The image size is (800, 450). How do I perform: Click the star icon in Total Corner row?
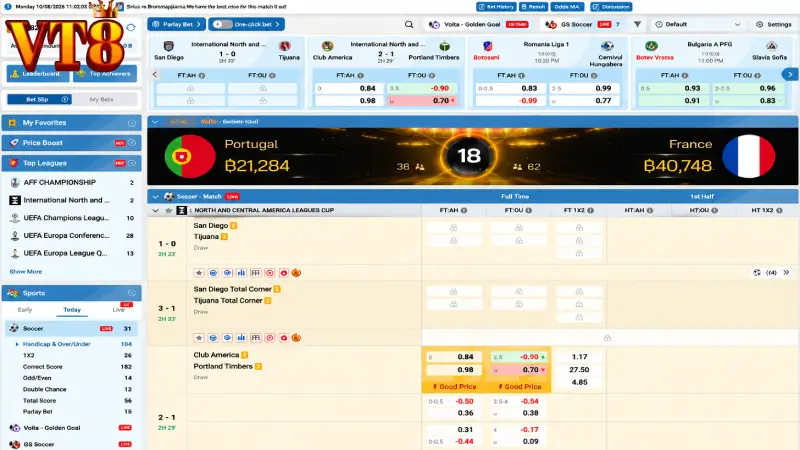click(199, 338)
